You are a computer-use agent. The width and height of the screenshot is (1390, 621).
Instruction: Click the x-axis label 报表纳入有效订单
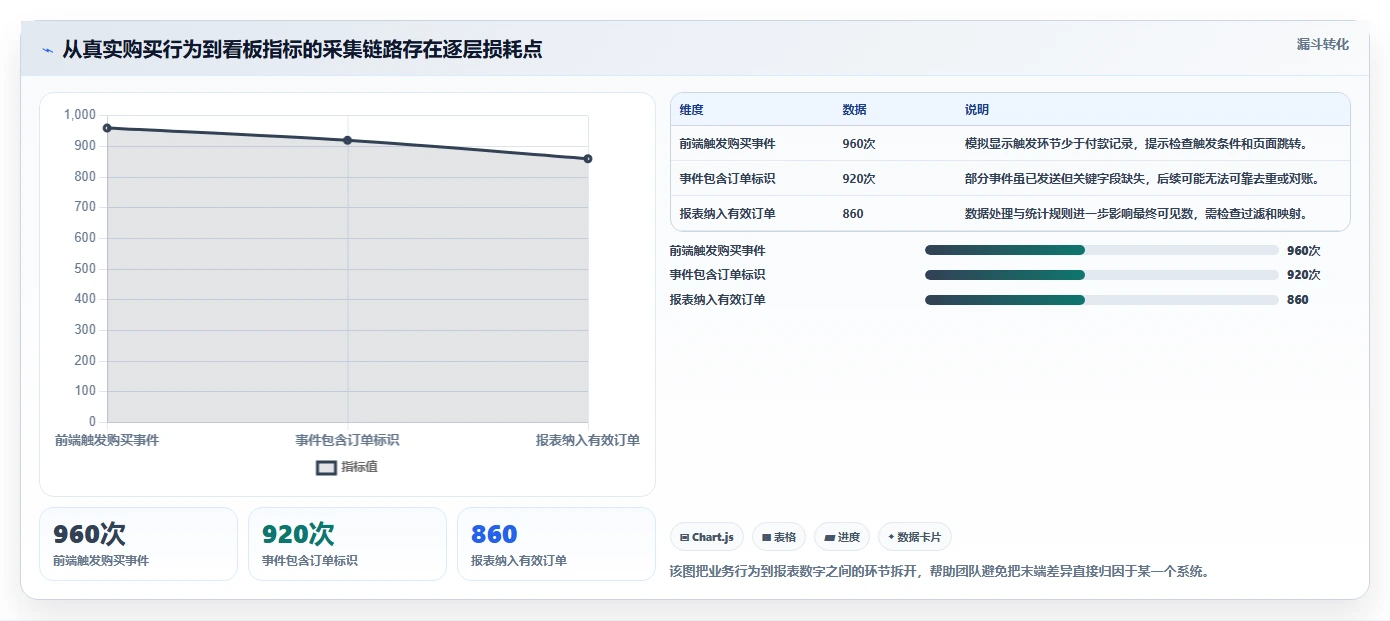[x=588, y=440]
